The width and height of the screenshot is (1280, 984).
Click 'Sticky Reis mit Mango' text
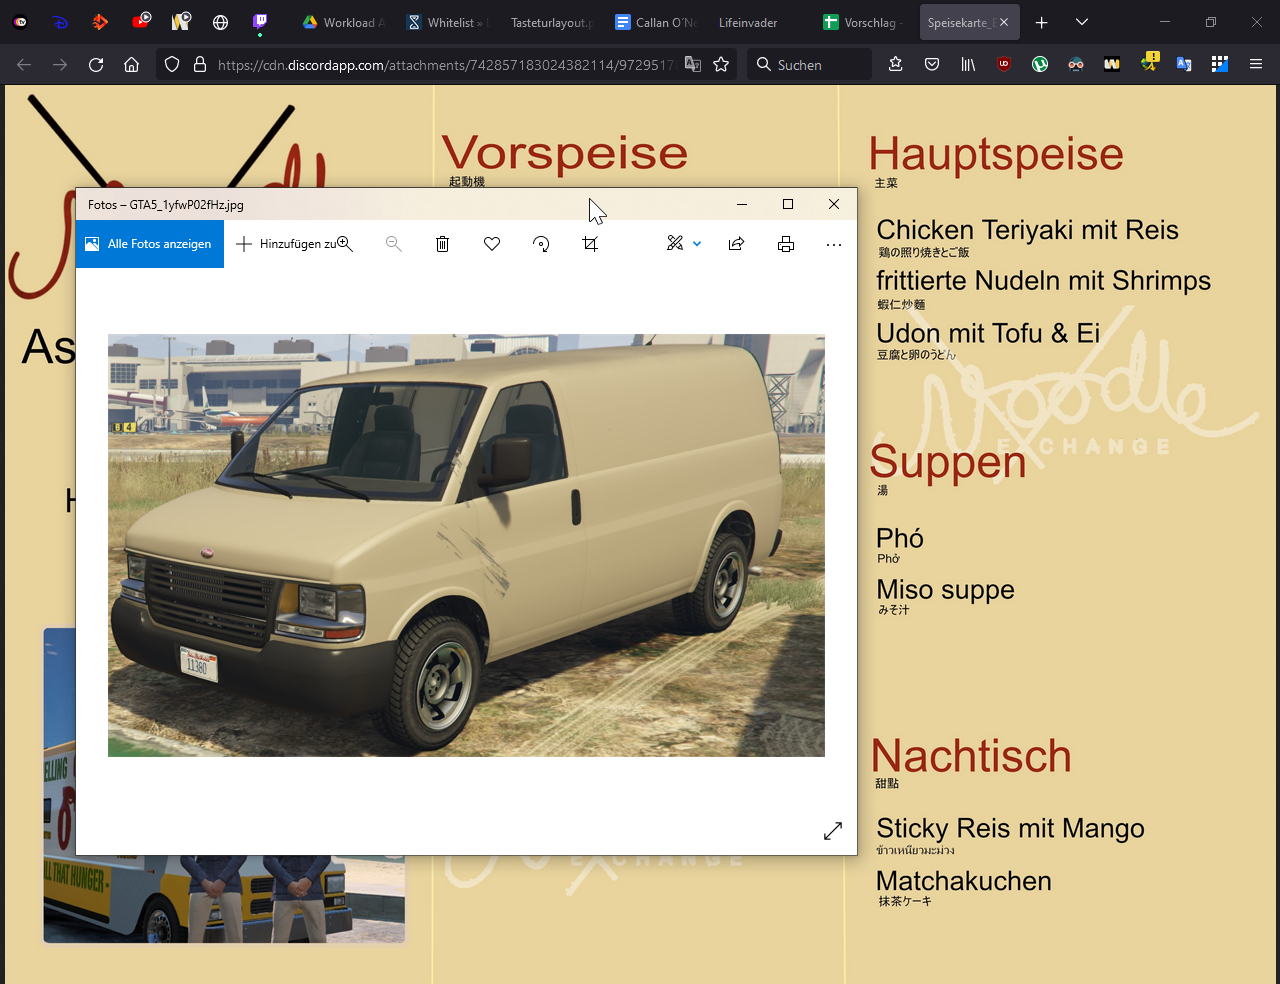click(1010, 829)
